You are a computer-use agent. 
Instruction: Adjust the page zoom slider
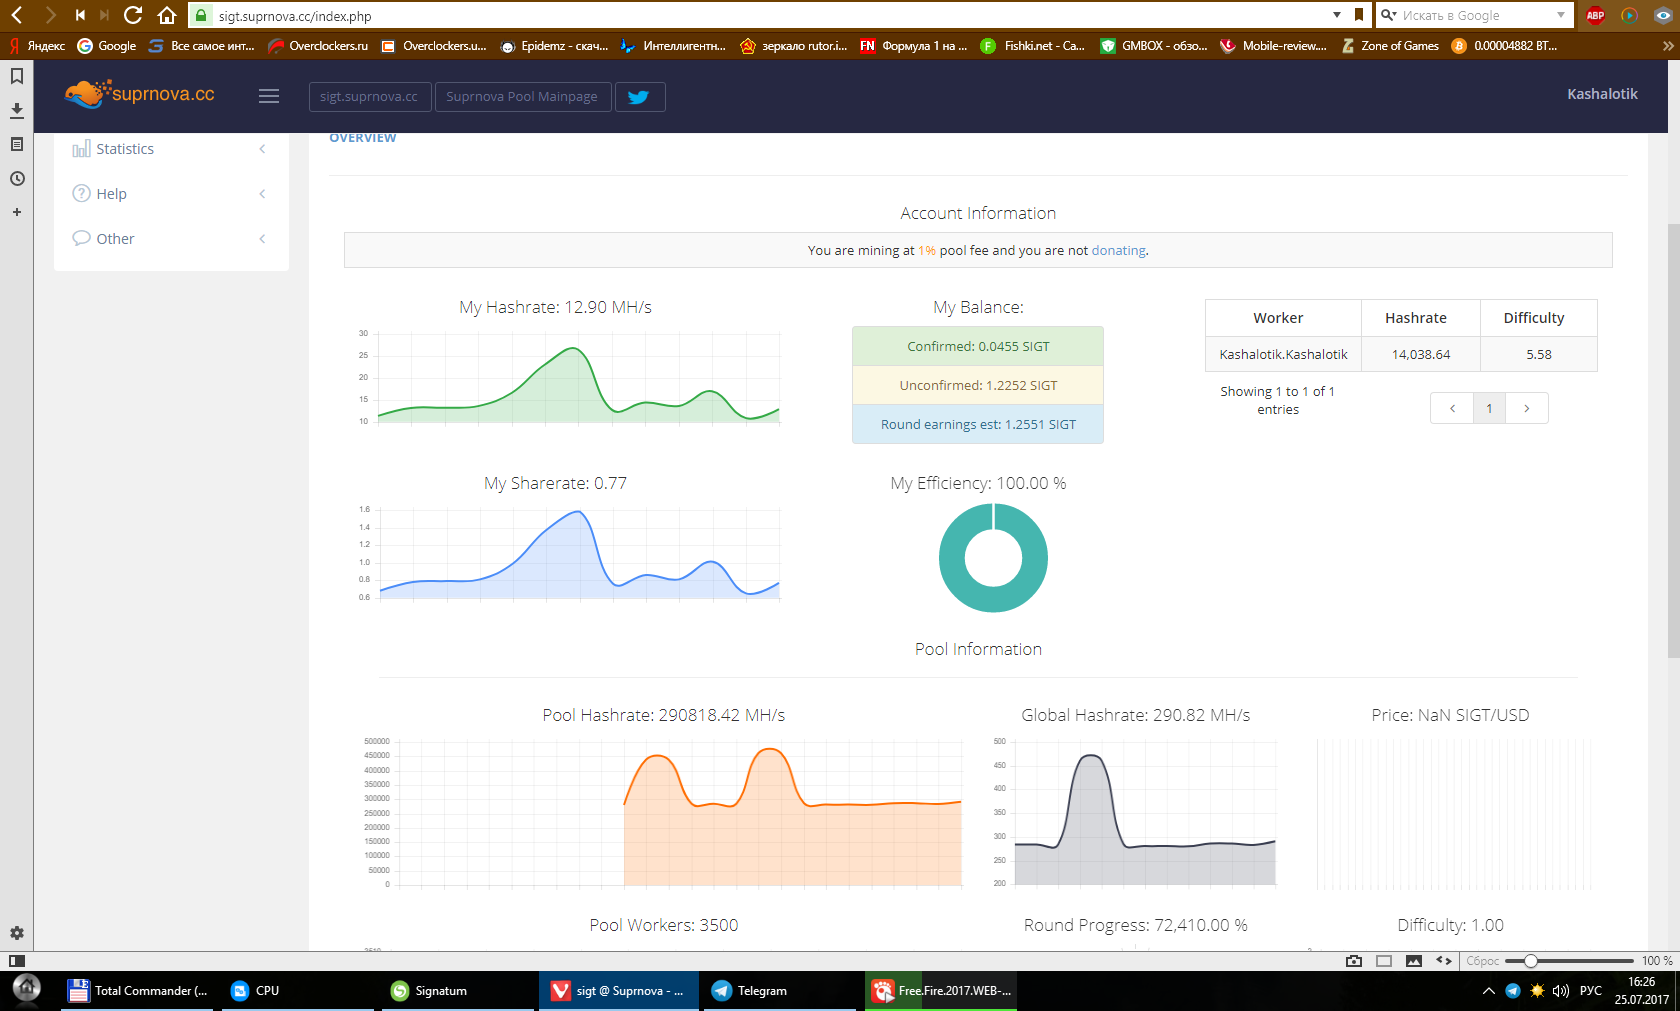(x=1530, y=961)
